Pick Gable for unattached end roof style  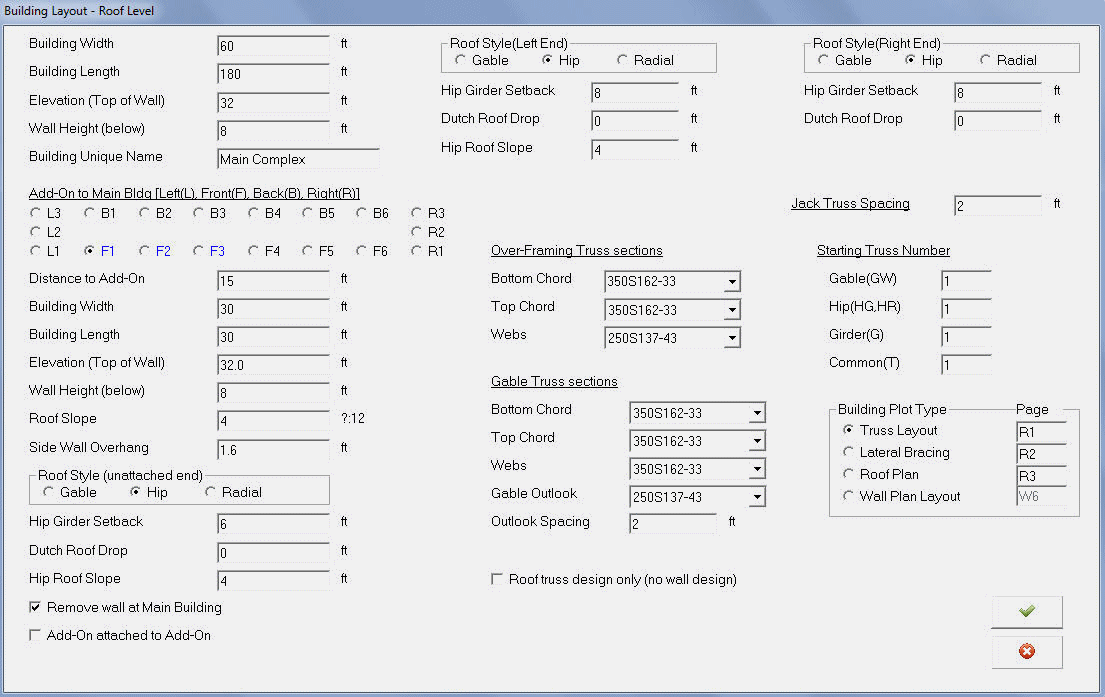(48, 492)
